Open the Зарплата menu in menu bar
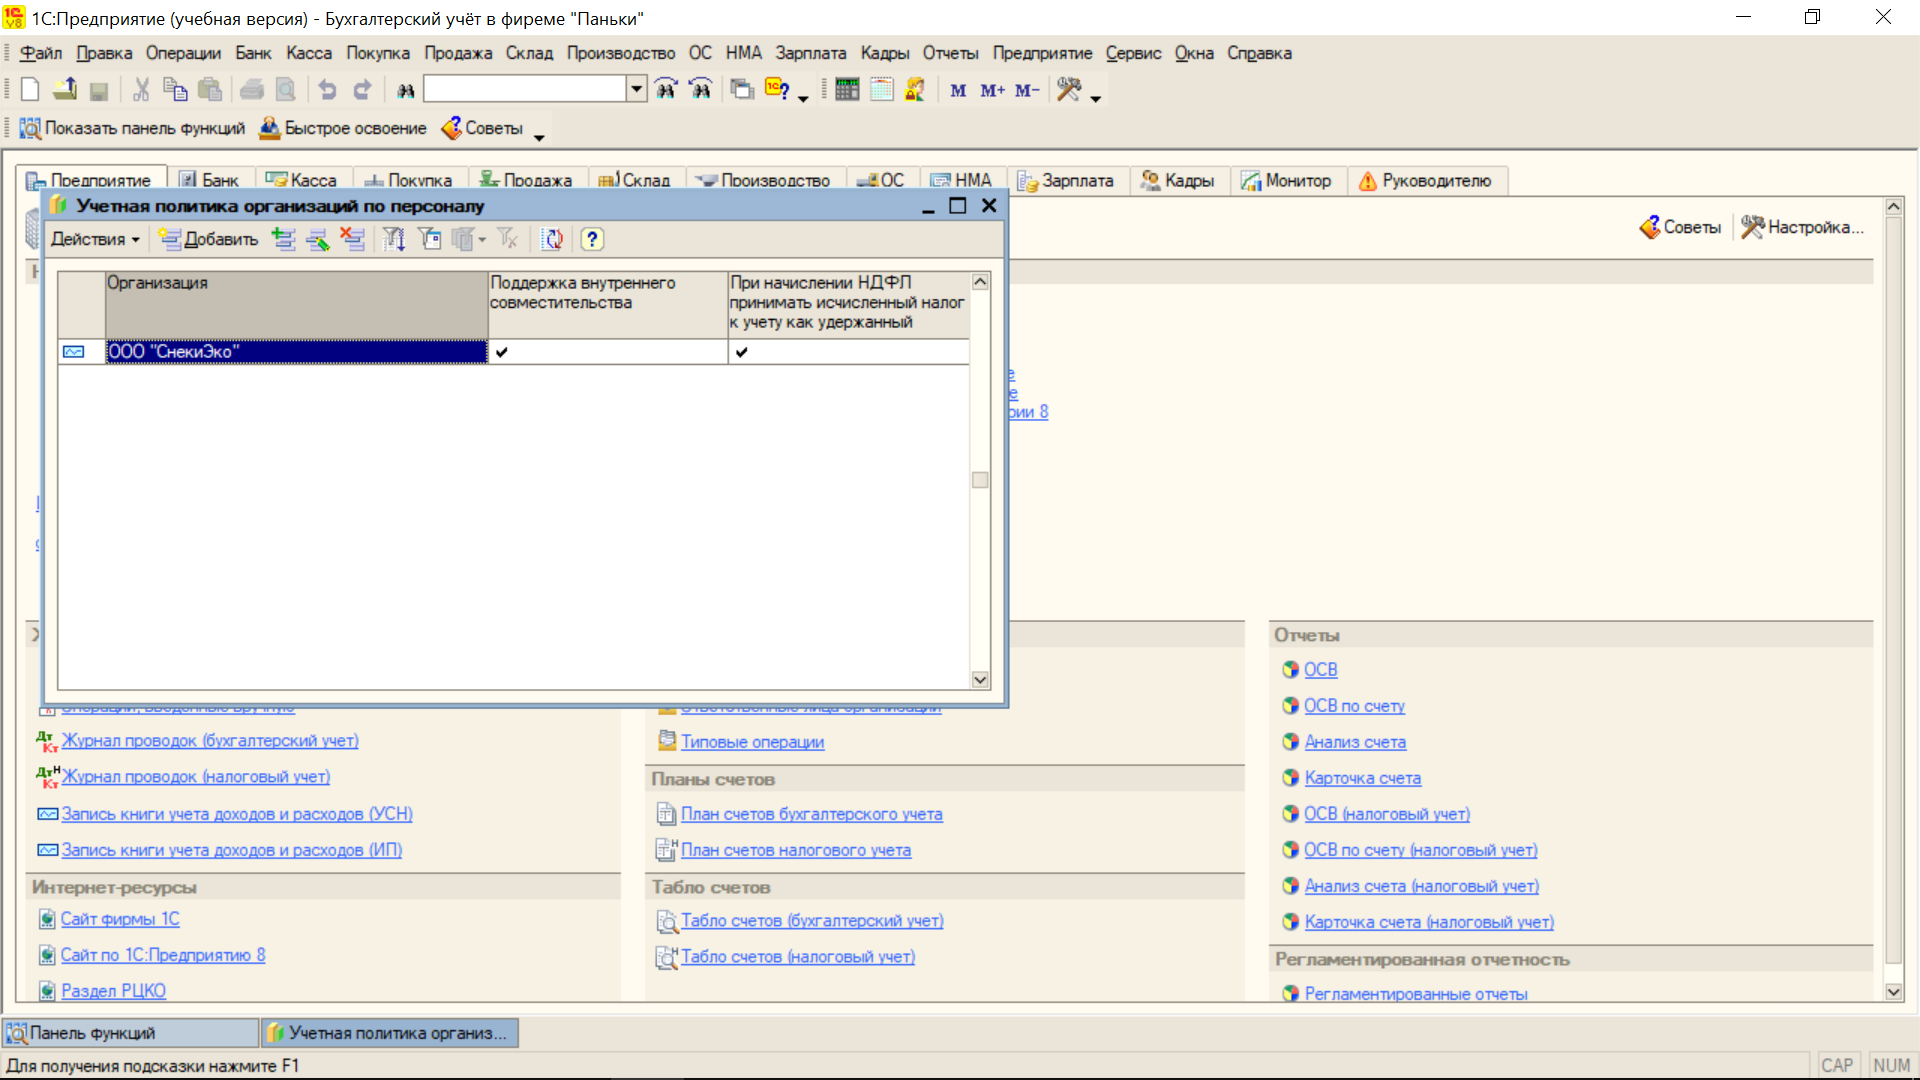Screen dimensions: 1920x1080 [810, 53]
